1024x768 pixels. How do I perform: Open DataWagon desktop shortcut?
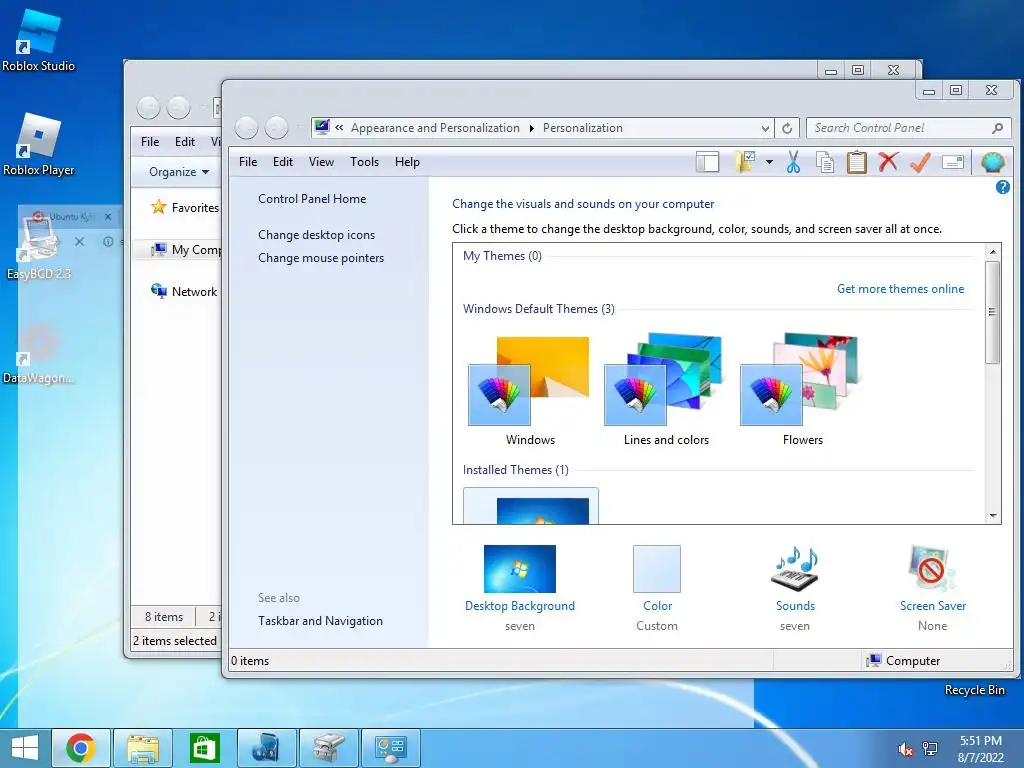click(39, 353)
